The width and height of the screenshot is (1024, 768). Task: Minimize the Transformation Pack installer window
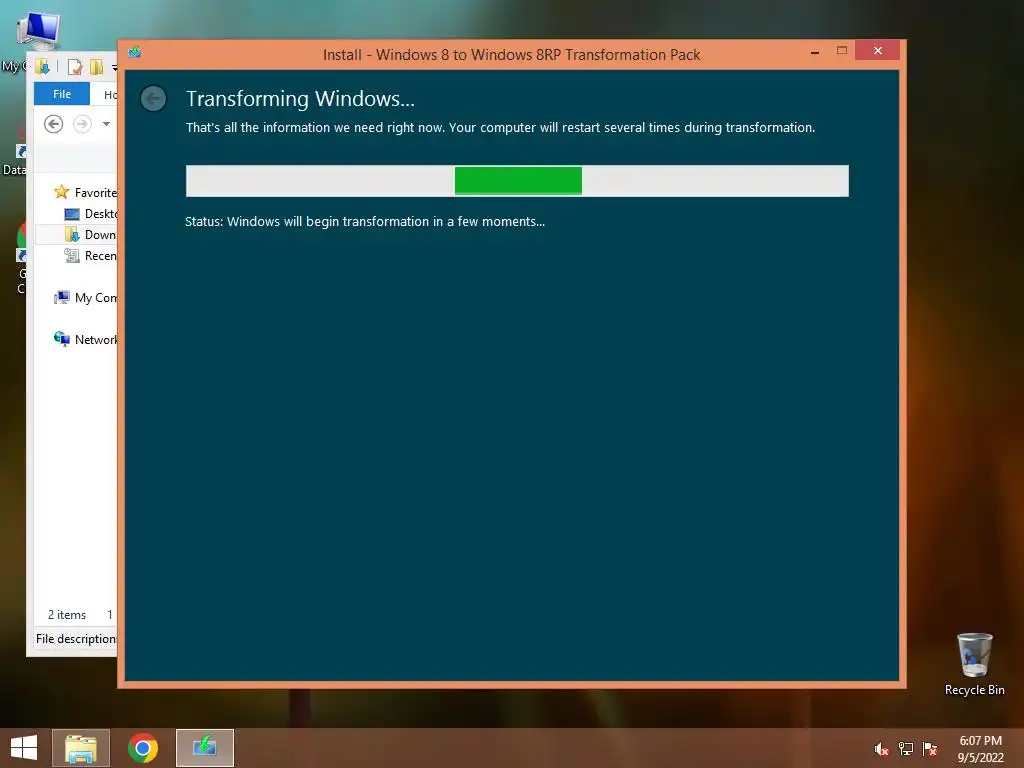coord(815,52)
